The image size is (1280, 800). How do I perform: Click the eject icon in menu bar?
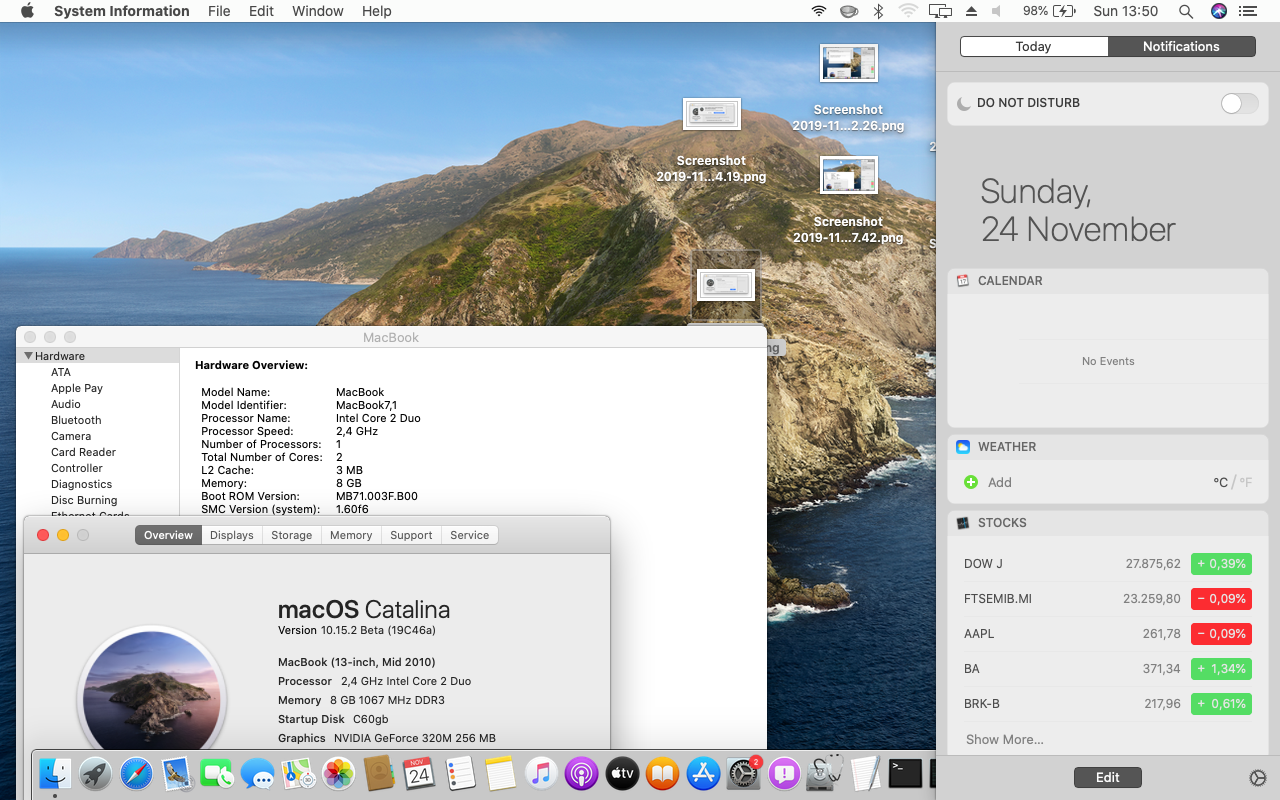(971, 11)
